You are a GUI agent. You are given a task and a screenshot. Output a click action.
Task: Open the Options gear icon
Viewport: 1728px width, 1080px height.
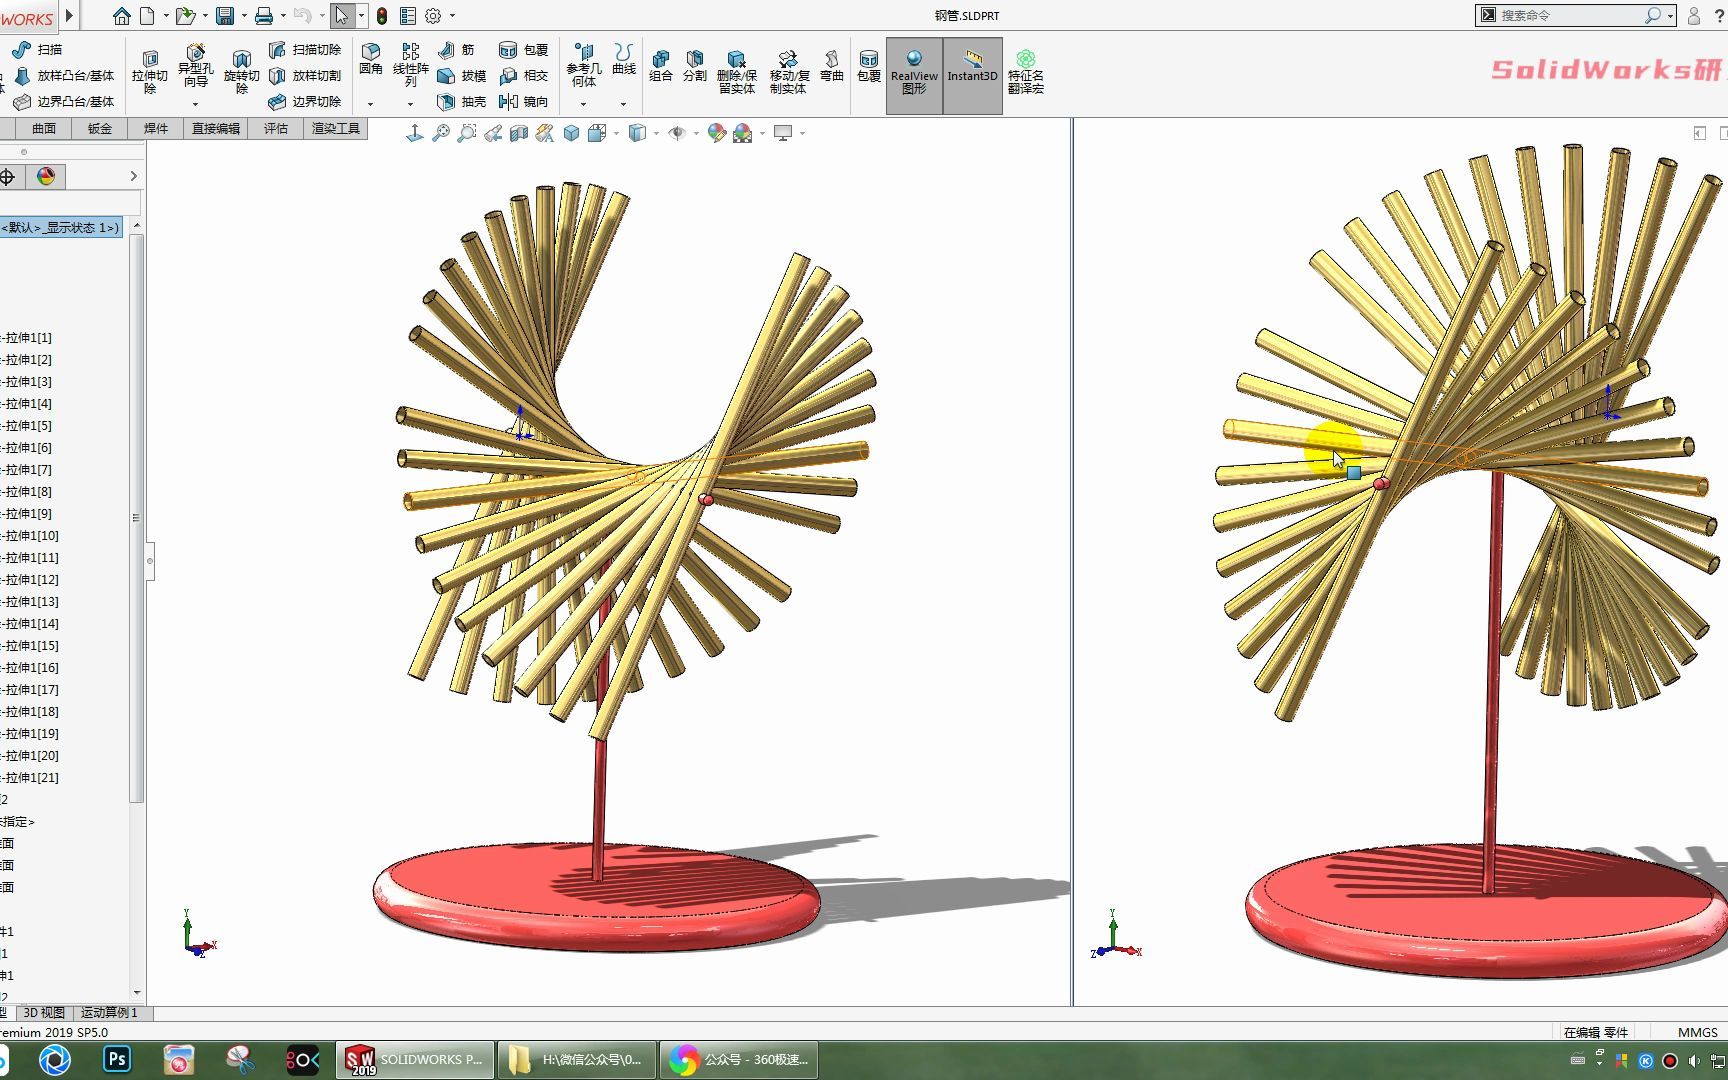pos(433,16)
